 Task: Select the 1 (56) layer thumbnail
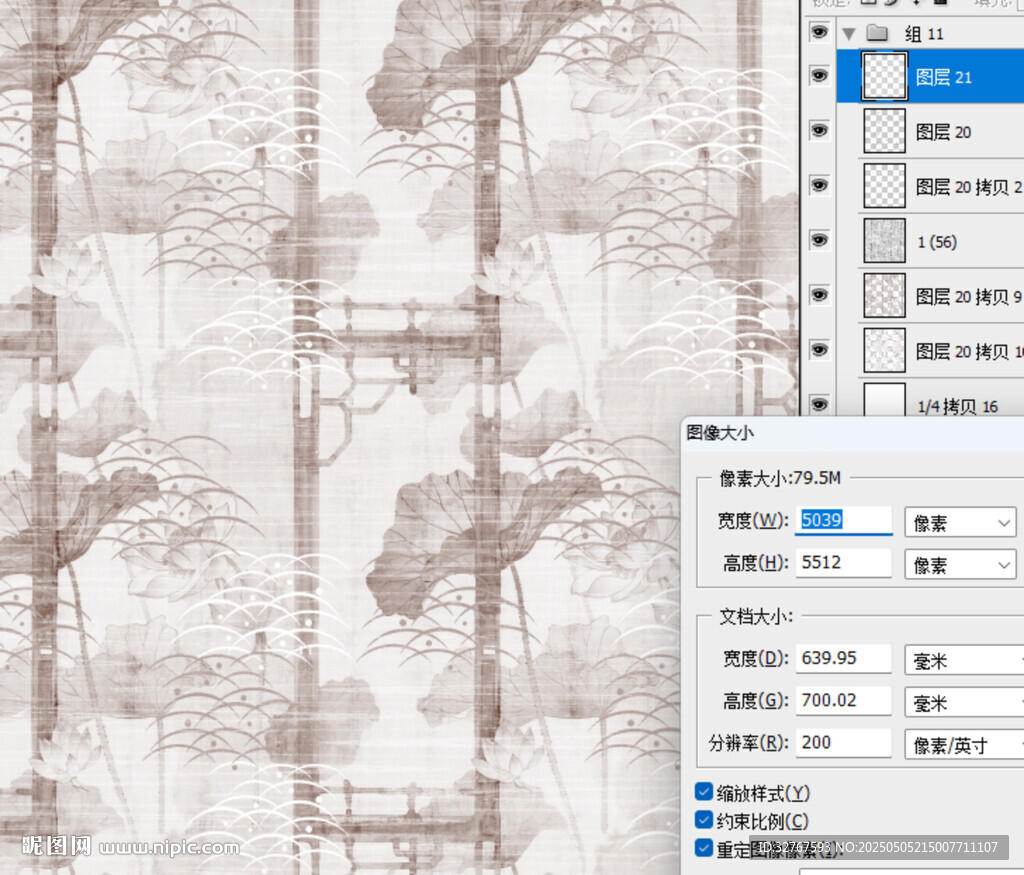tap(884, 241)
